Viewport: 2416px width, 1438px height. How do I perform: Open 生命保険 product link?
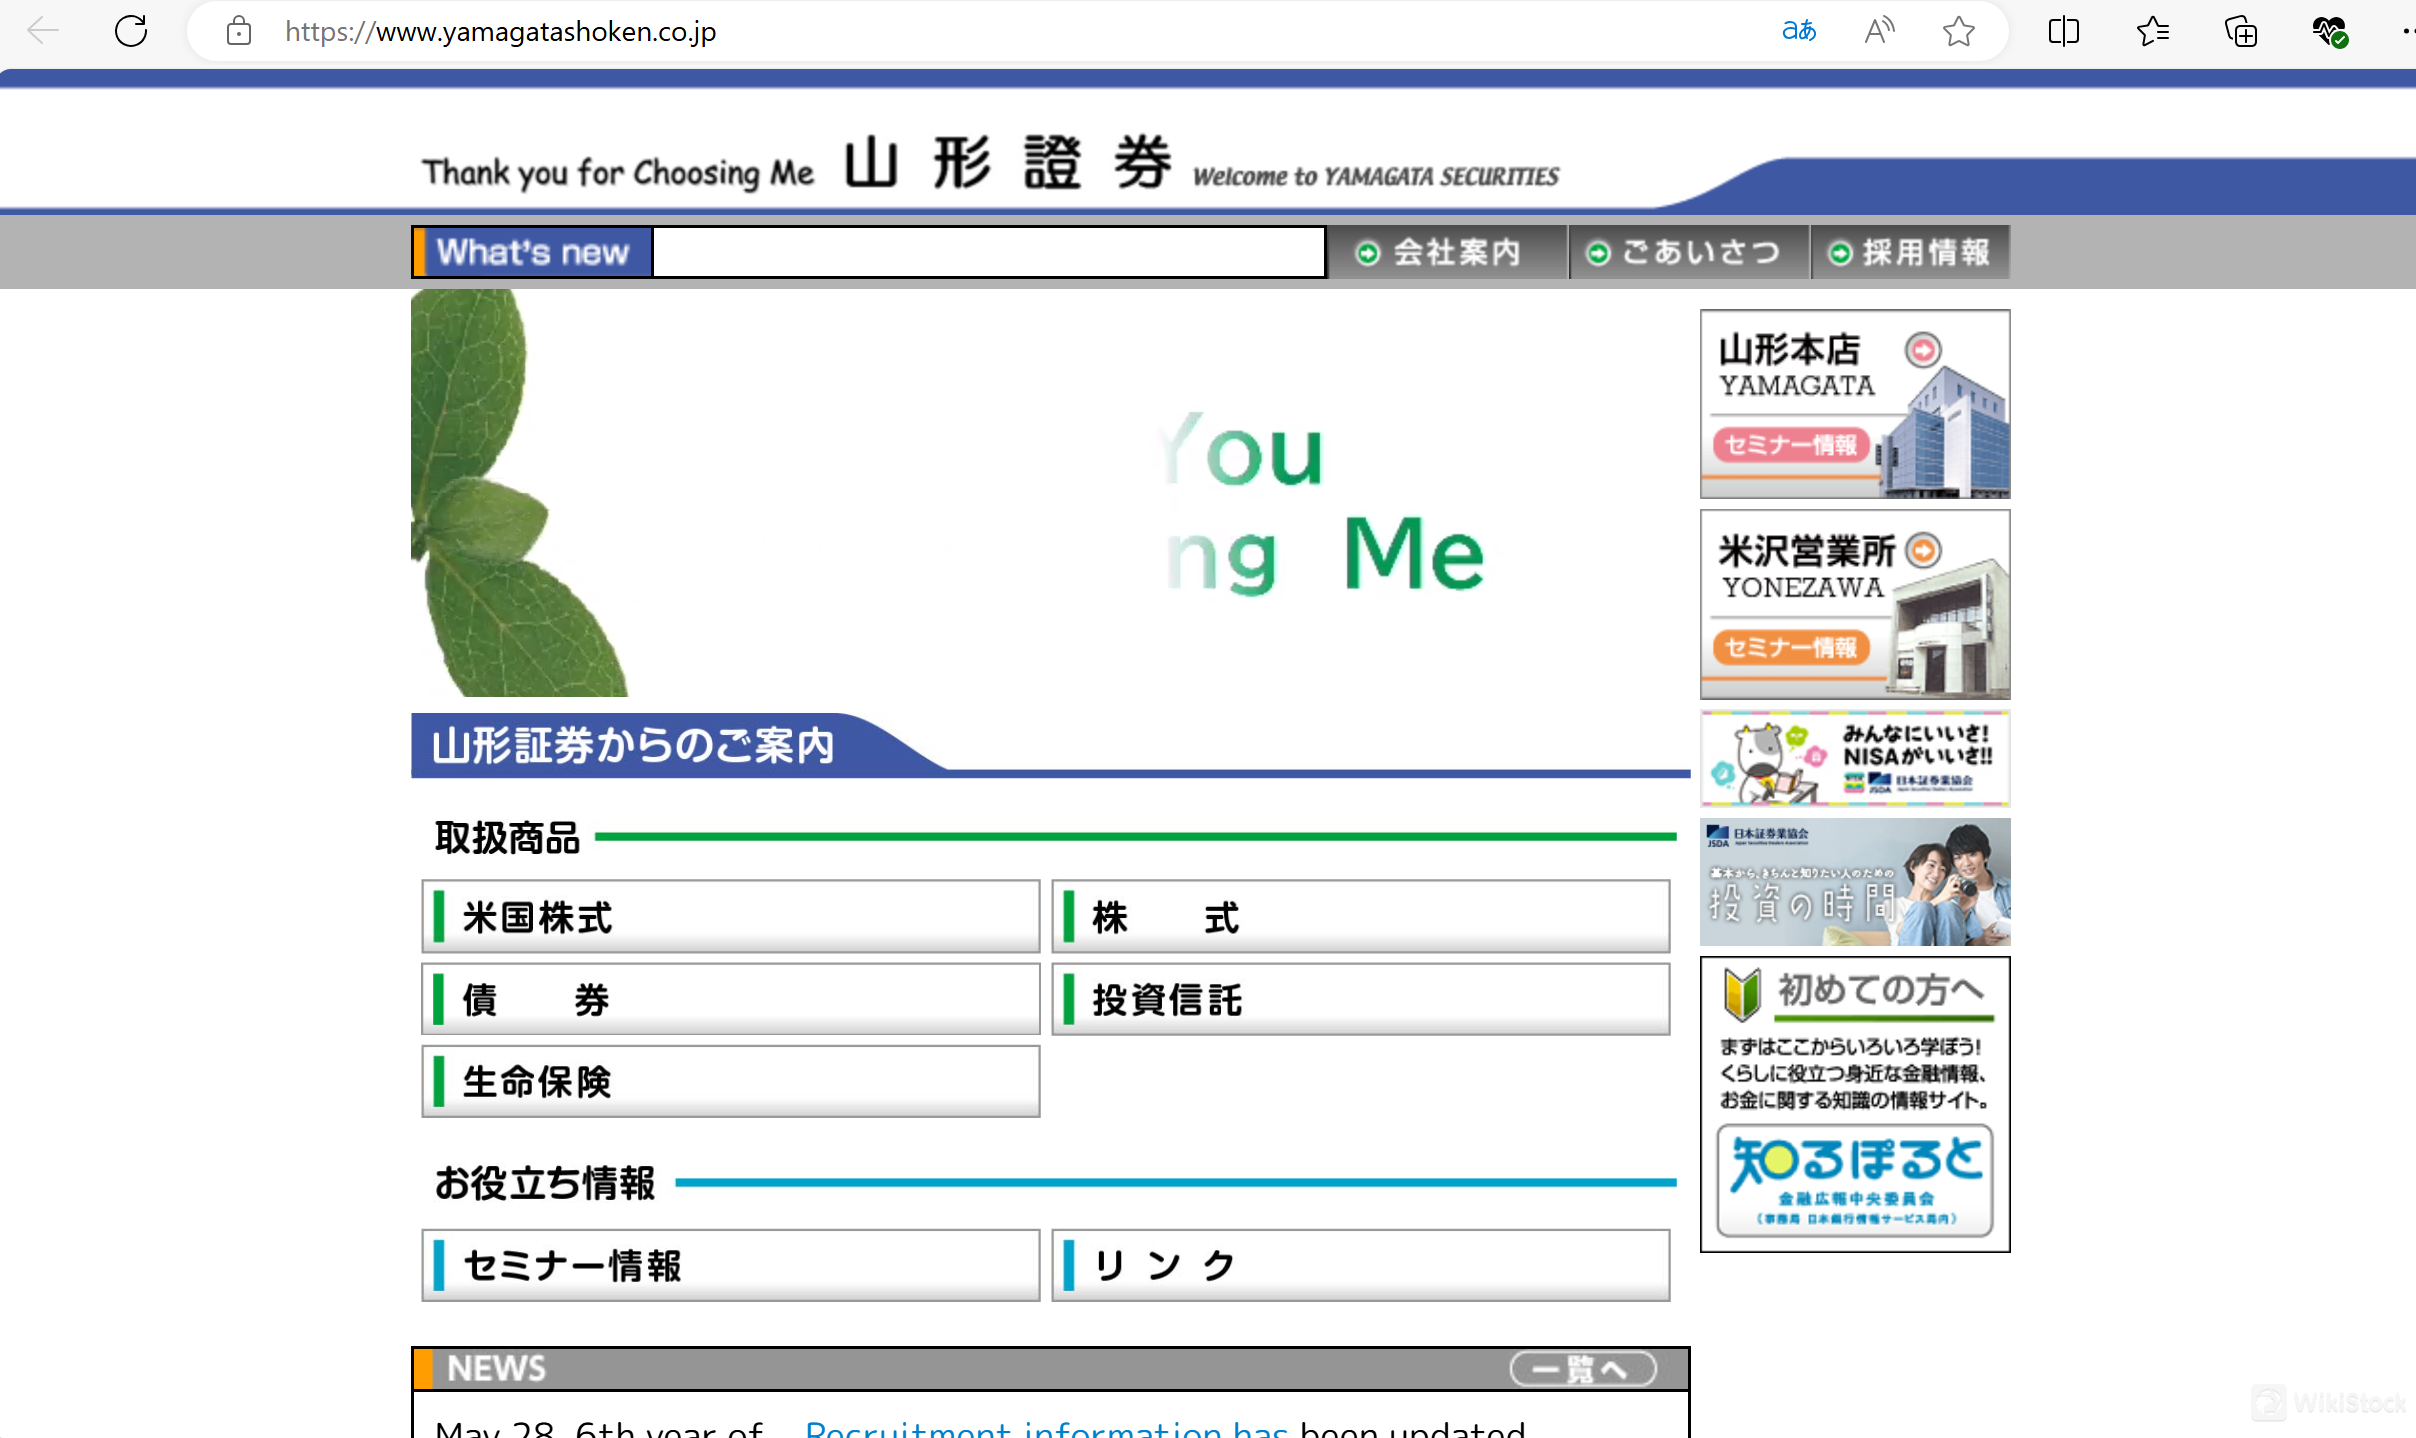tap(731, 1081)
